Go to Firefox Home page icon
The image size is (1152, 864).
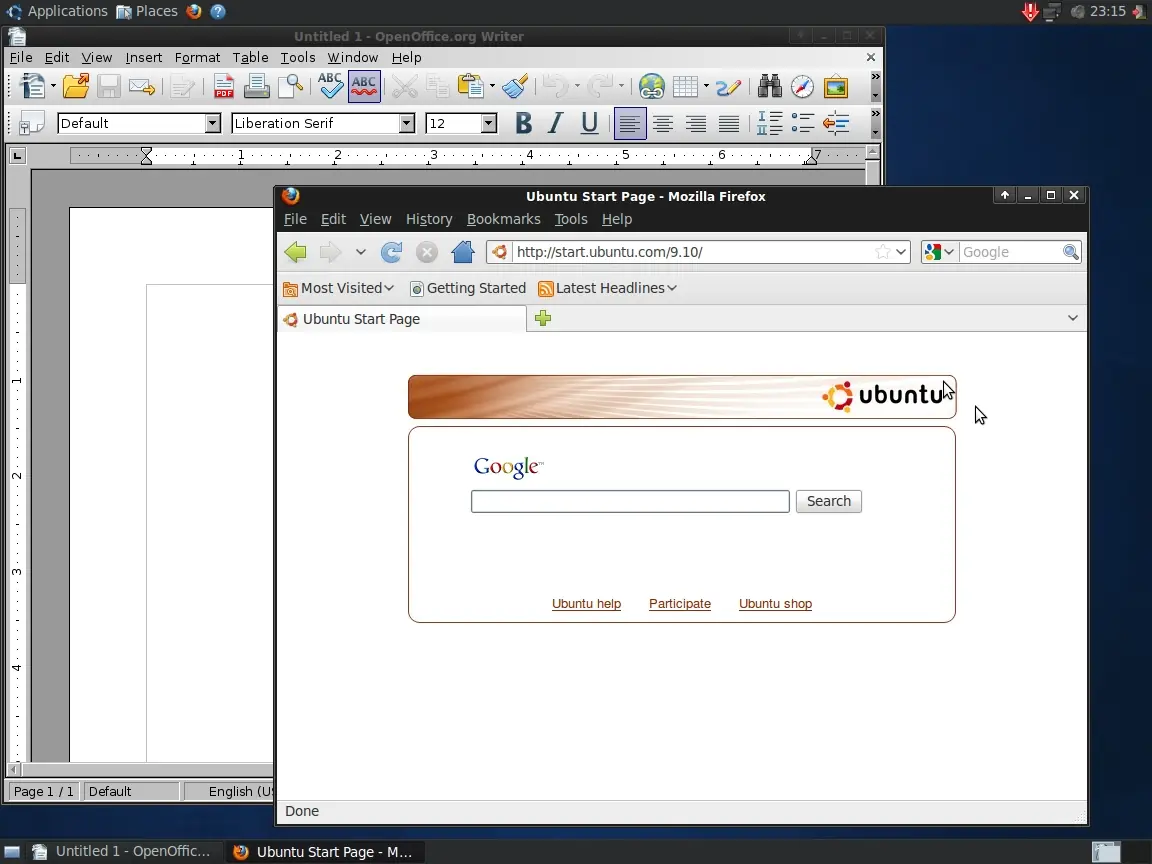pyautogui.click(x=463, y=252)
